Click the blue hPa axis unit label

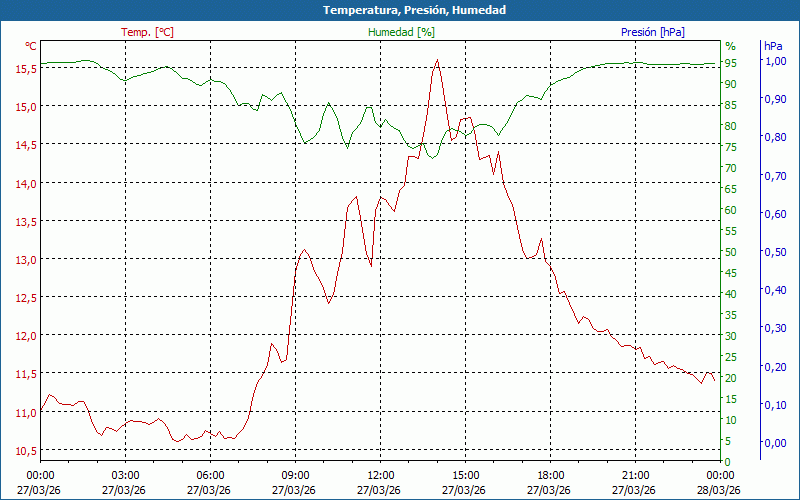(x=773, y=46)
